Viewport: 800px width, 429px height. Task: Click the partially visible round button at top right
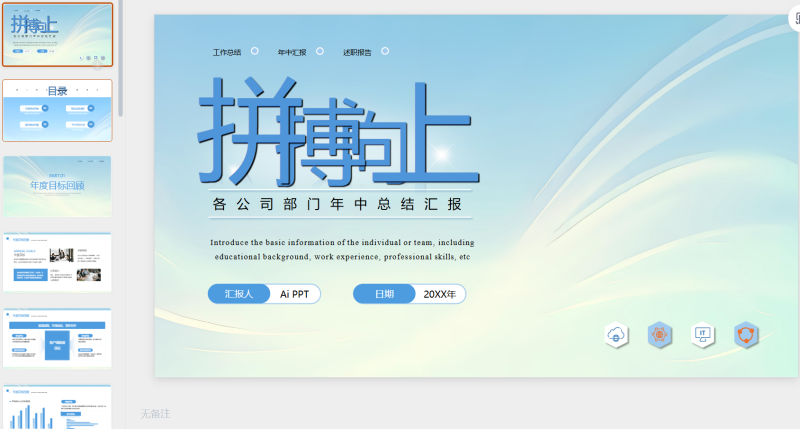coord(794,18)
